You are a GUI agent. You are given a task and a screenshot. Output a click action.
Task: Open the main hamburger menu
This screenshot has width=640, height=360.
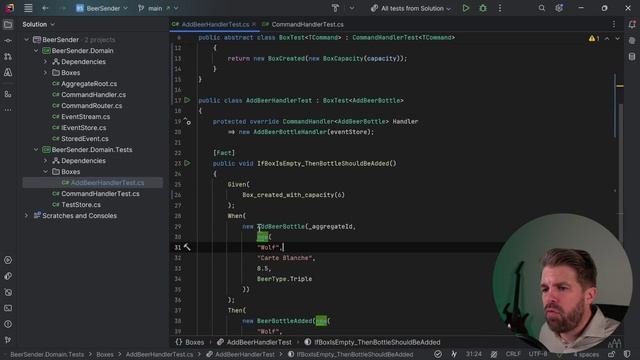click(x=28, y=8)
